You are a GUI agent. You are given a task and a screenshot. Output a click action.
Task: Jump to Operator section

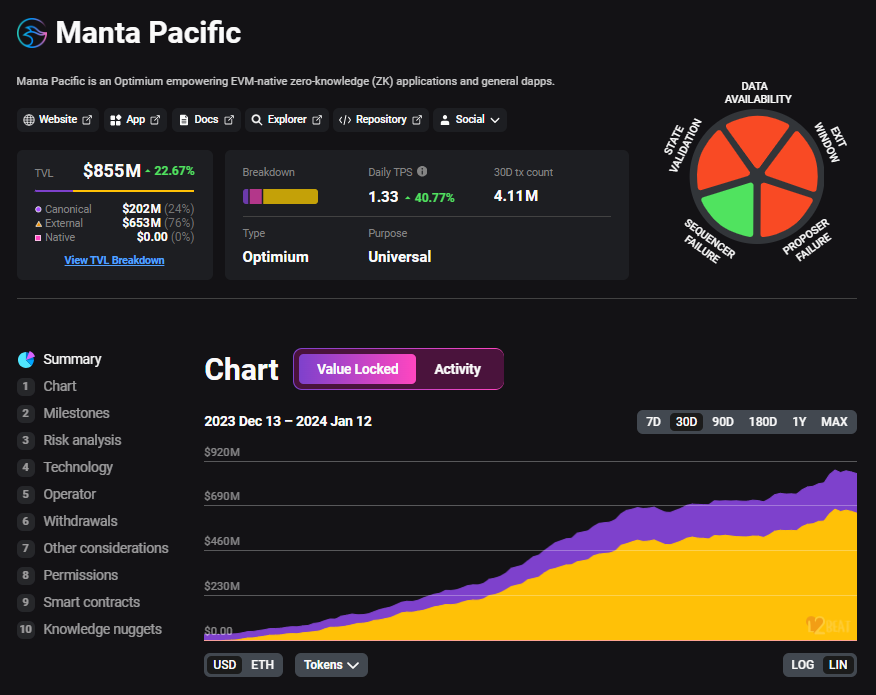point(70,494)
